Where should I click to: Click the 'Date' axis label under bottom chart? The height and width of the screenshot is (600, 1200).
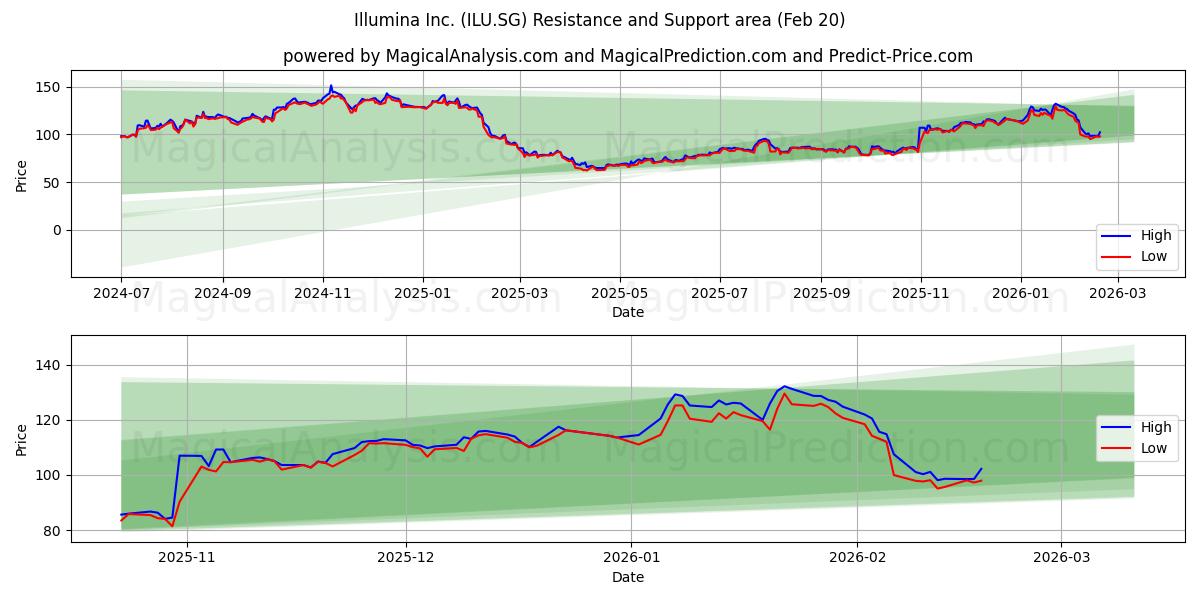click(x=628, y=577)
